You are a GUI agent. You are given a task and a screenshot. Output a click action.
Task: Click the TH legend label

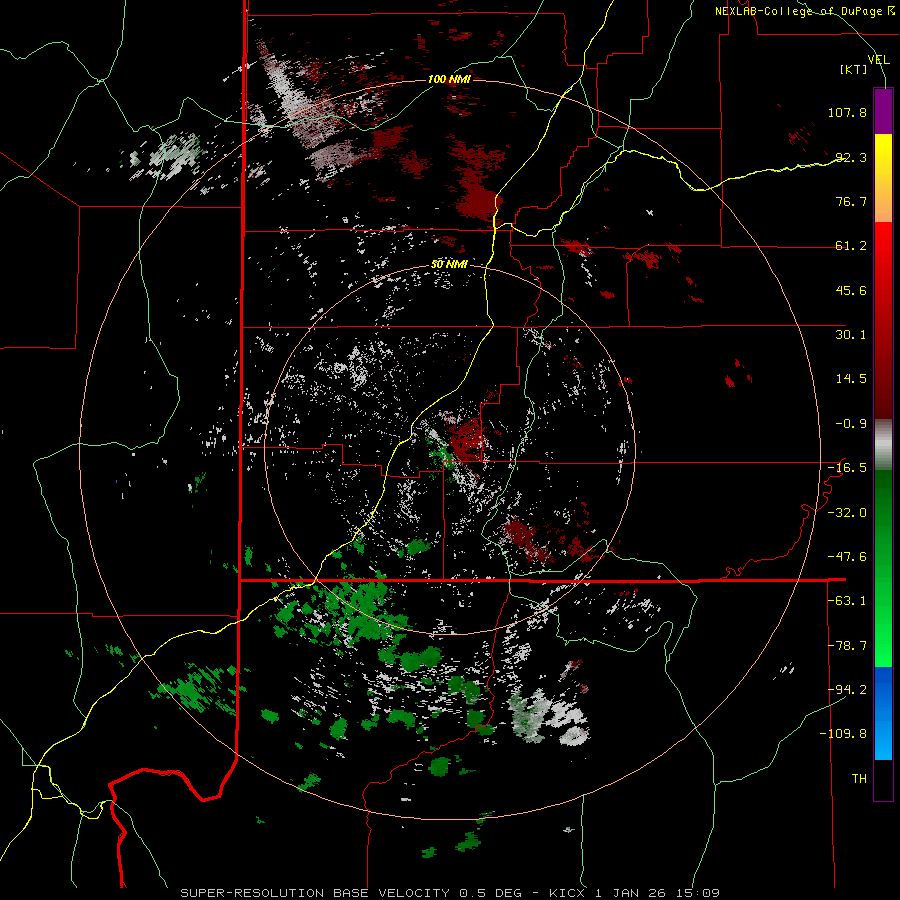point(859,779)
